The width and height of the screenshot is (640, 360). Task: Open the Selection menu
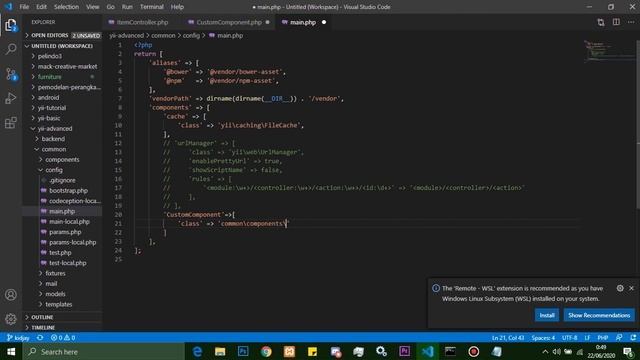(x=66, y=7)
